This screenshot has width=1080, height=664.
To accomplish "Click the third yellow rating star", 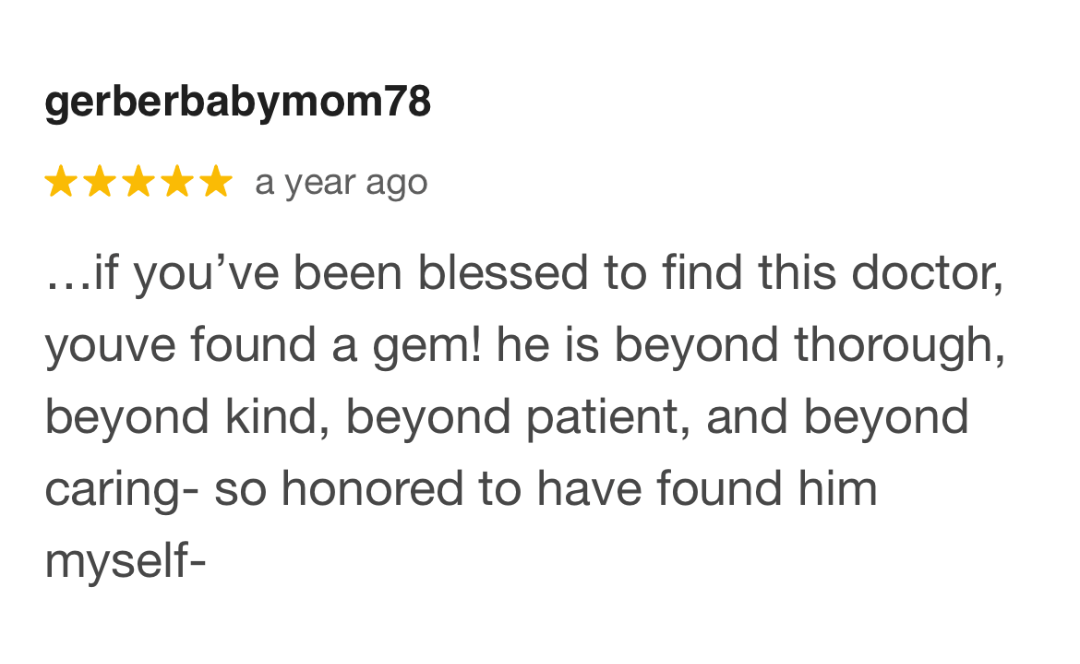I will tap(138, 182).
